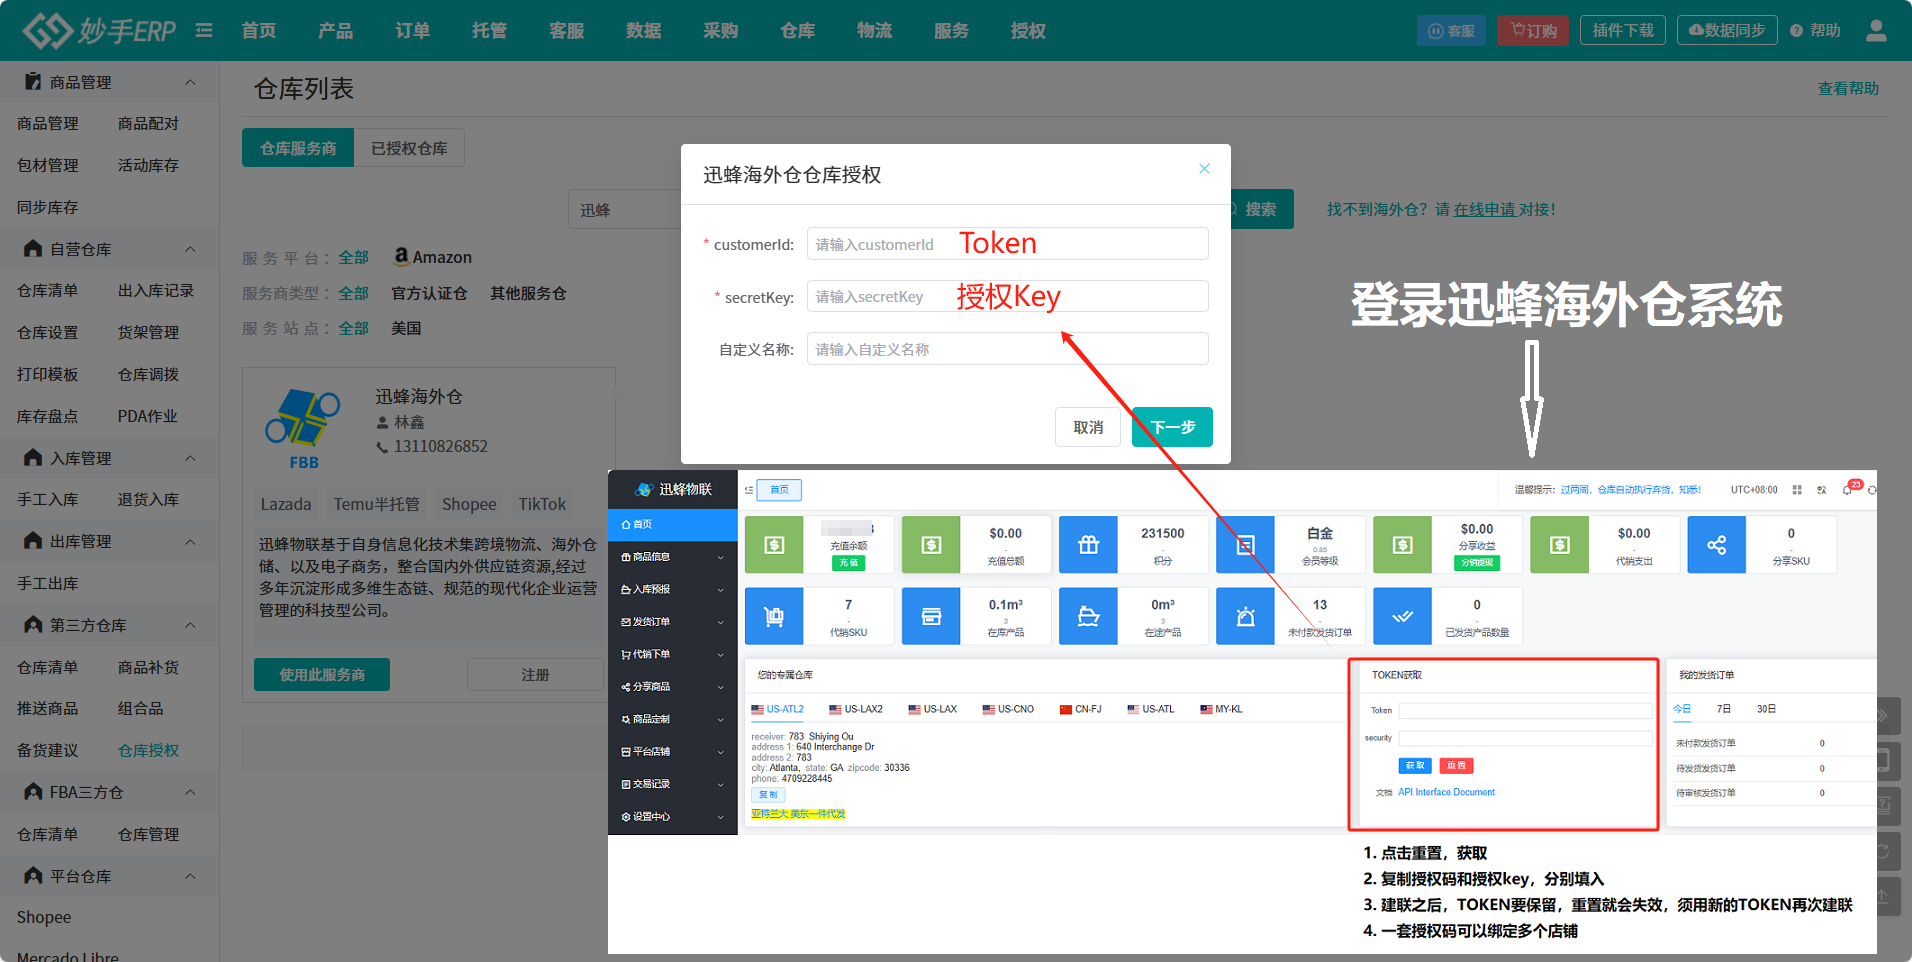Open the 客服 top menu
The height and width of the screenshot is (962, 1912).
(567, 31)
